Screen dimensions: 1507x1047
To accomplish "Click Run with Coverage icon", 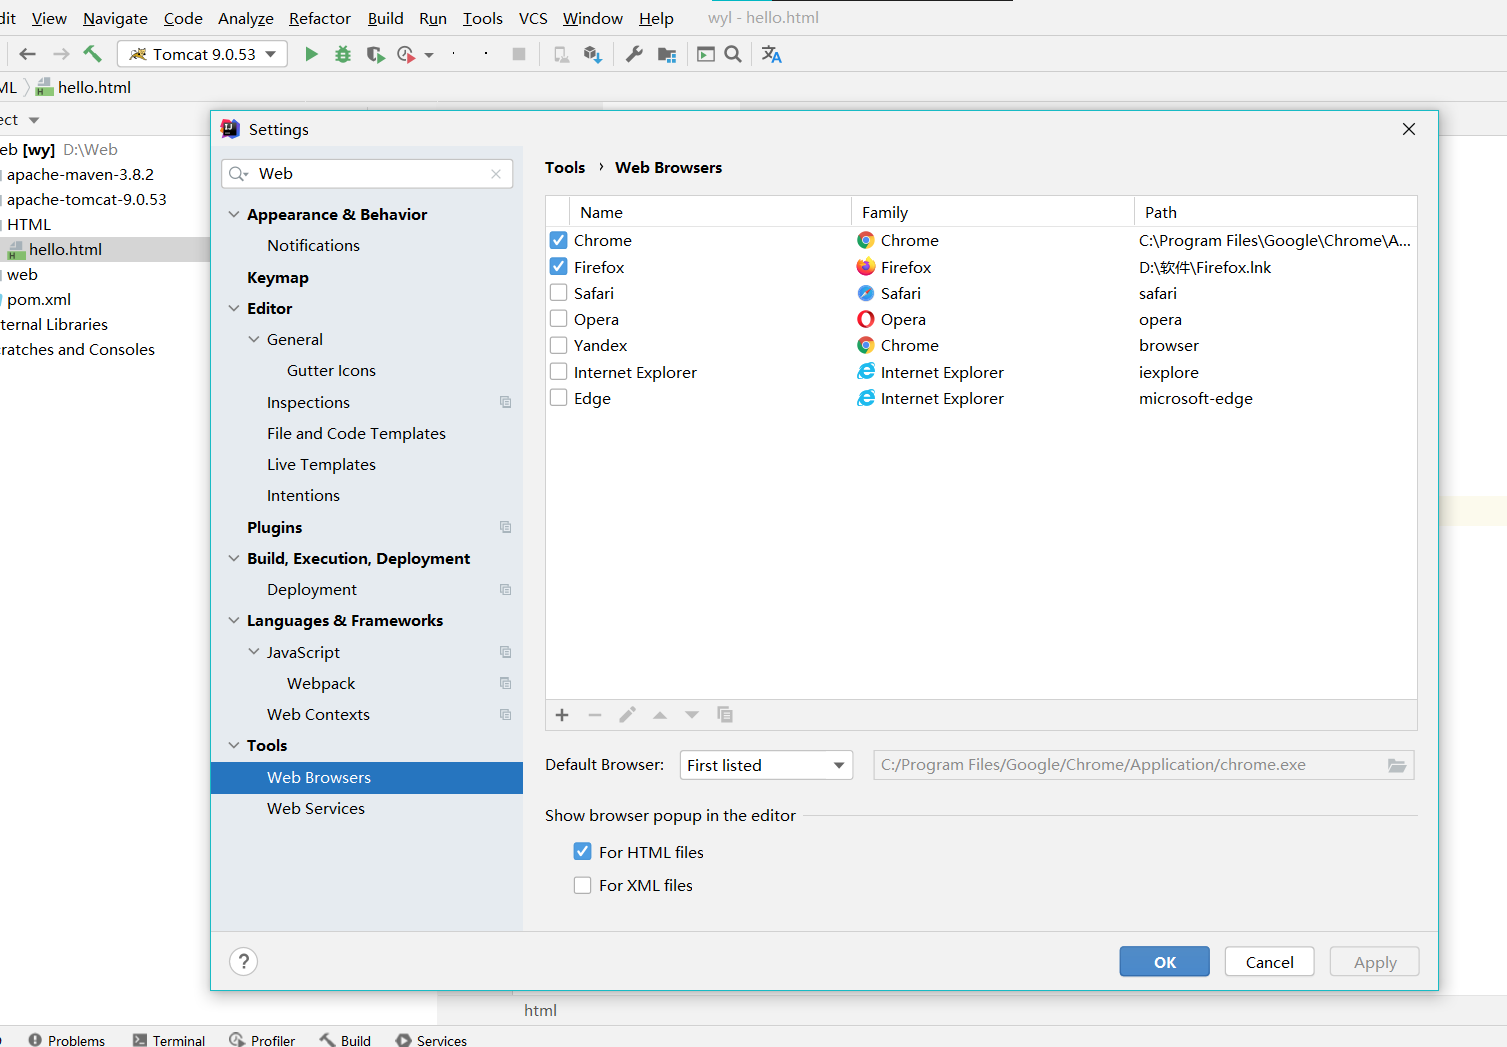I will tap(375, 54).
